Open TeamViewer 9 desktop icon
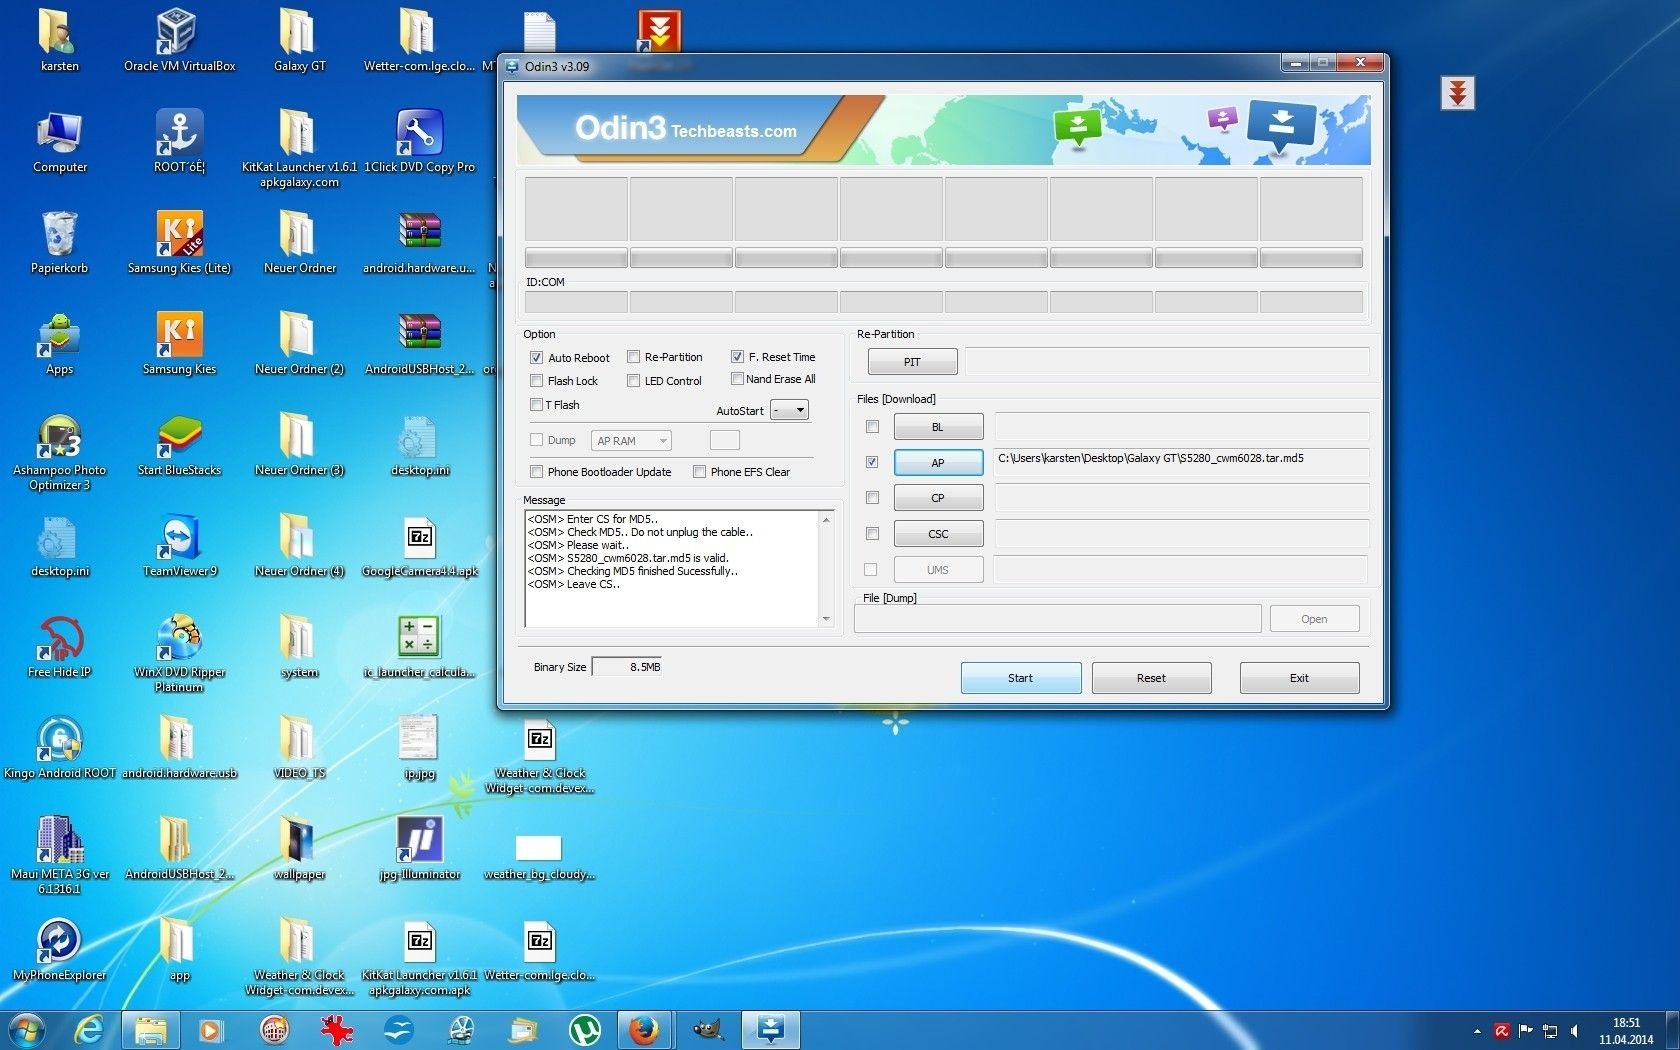 point(179,545)
